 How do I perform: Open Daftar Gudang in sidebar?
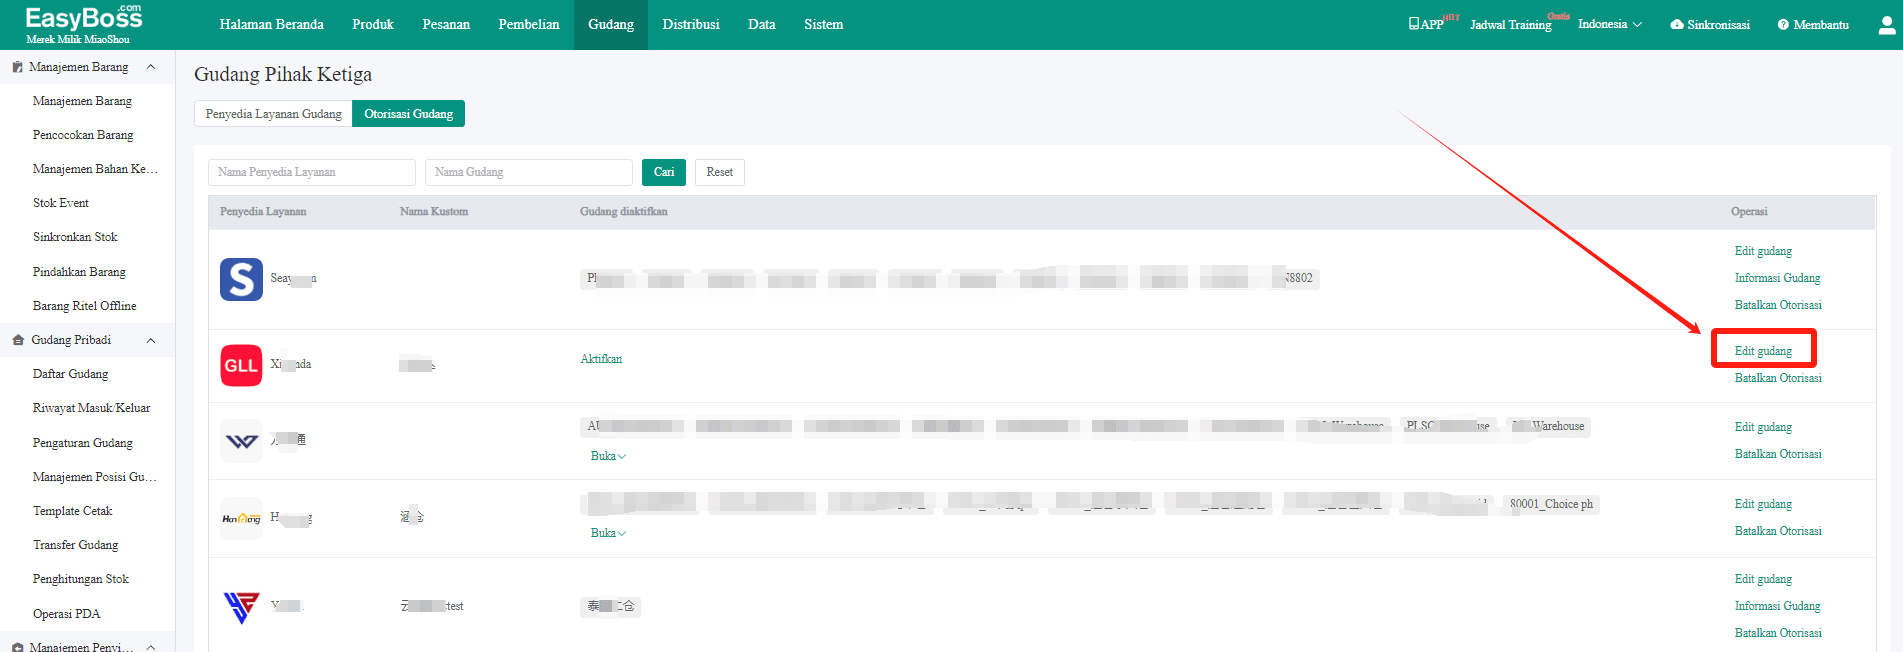(x=70, y=374)
